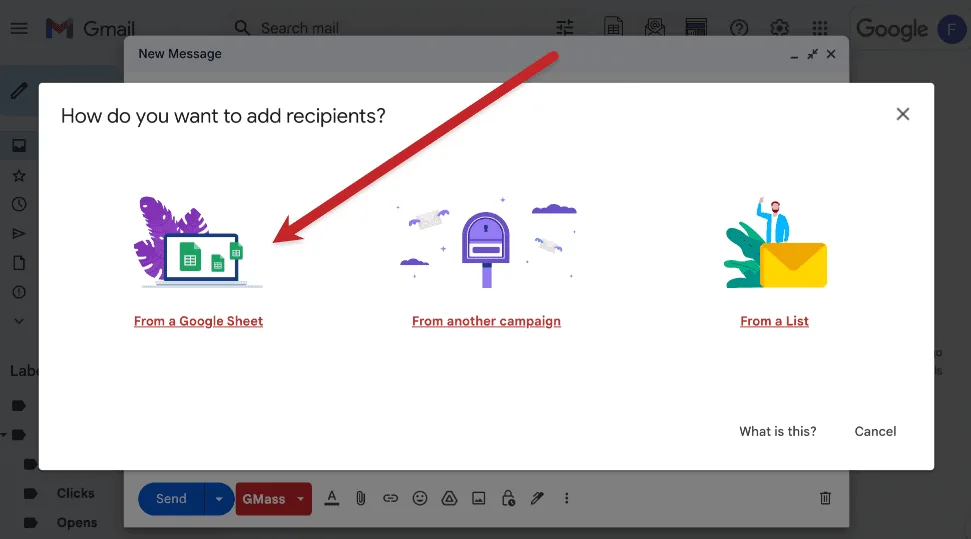Close the add recipients dialog
The width and height of the screenshot is (971, 539).
pyautogui.click(x=902, y=114)
